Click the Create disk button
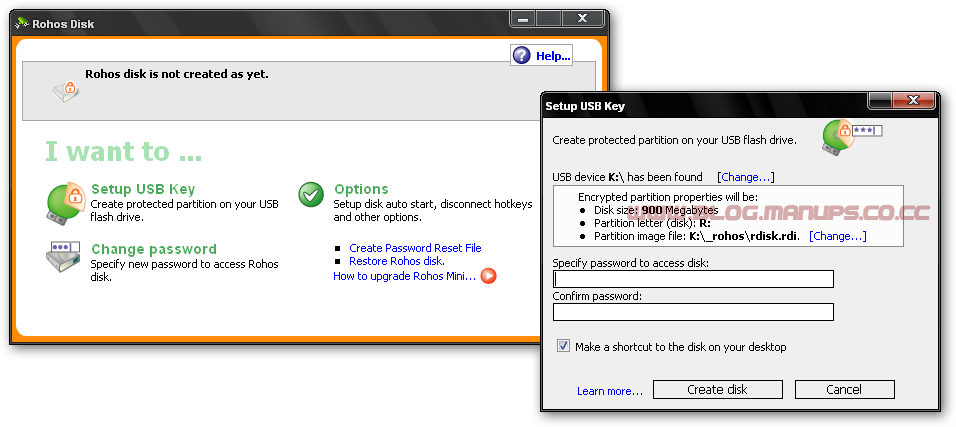 (718, 389)
